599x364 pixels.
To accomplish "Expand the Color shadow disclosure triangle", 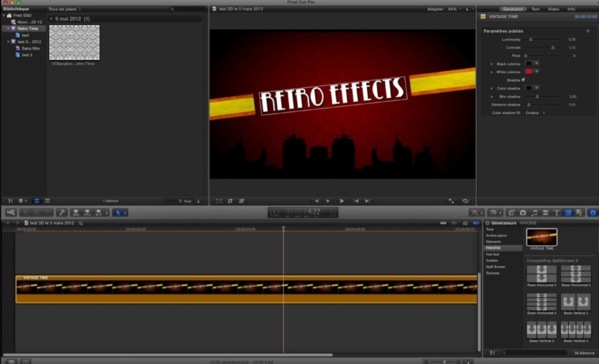I will [x=492, y=88].
